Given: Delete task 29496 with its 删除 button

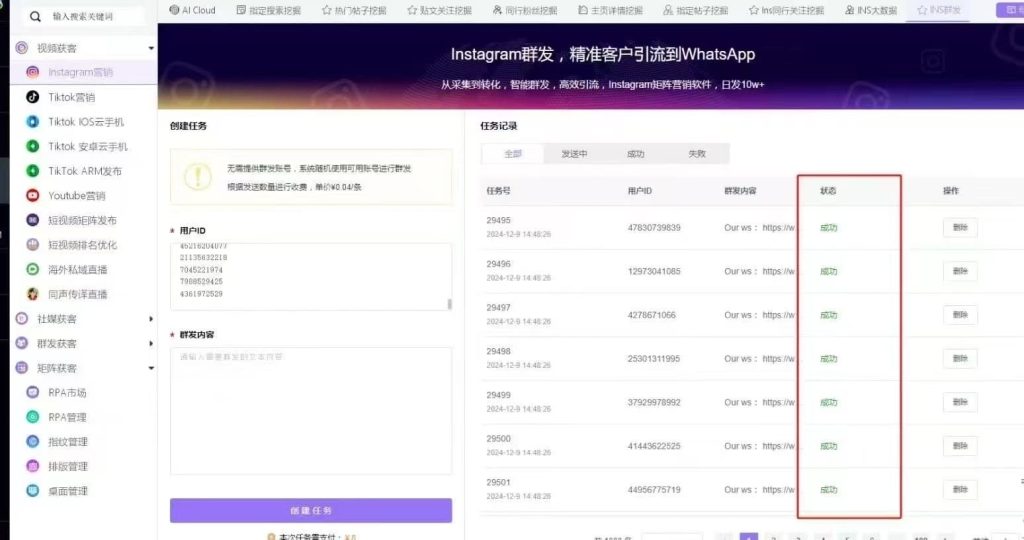Looking at the screenshot, I should pyautogui.click(x=960, y=271).
